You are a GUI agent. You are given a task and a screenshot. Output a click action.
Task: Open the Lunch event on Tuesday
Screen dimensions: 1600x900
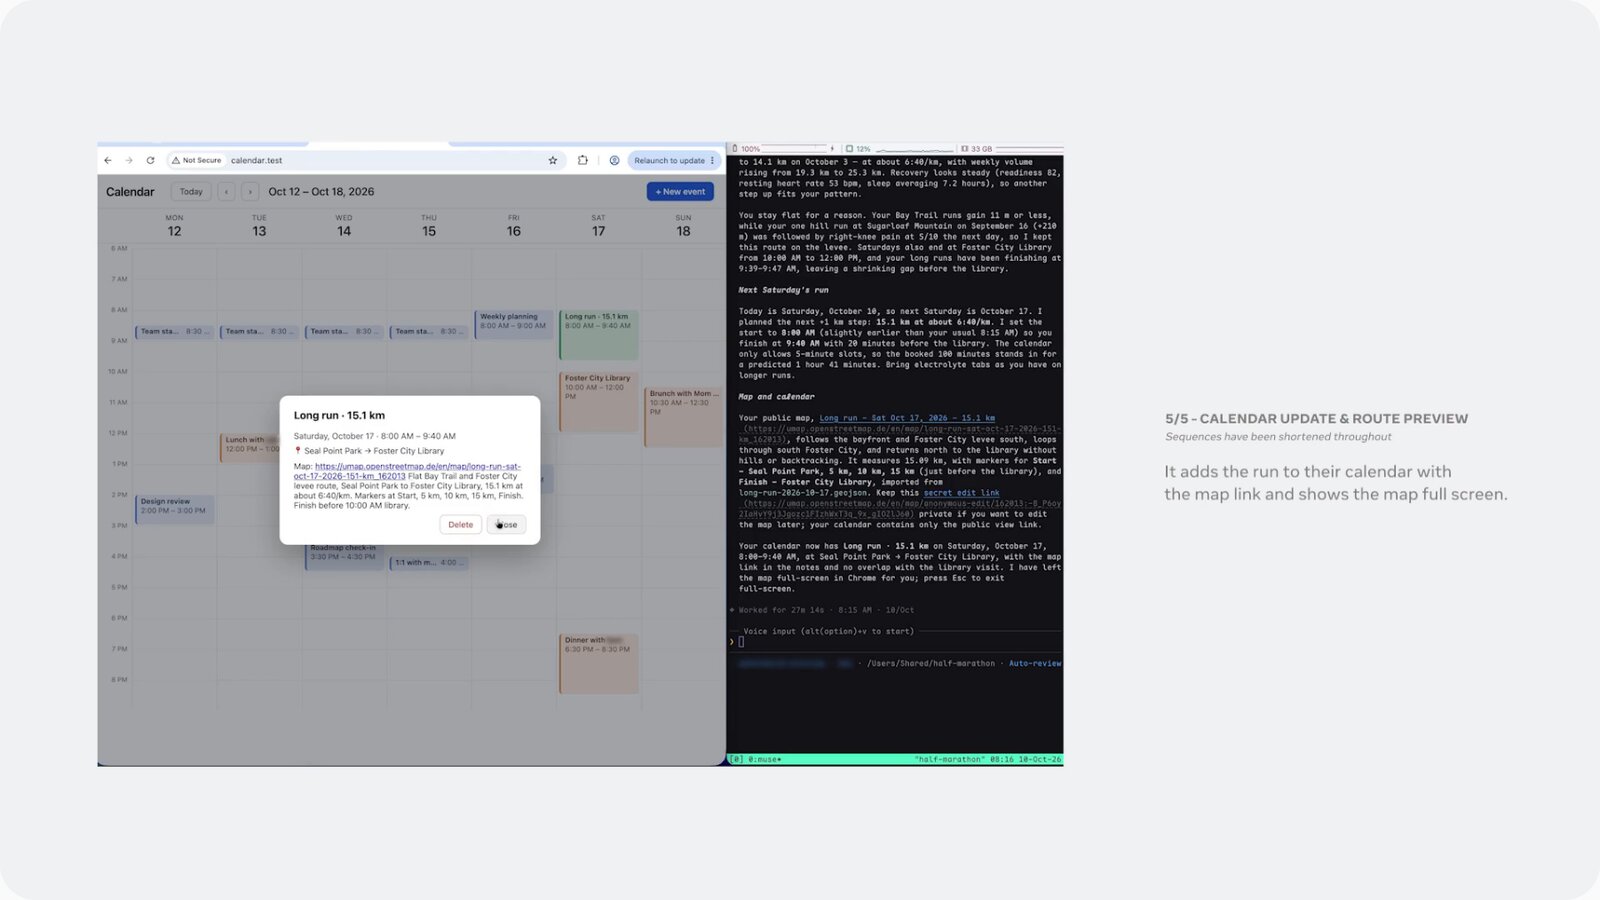click(250, 447)
